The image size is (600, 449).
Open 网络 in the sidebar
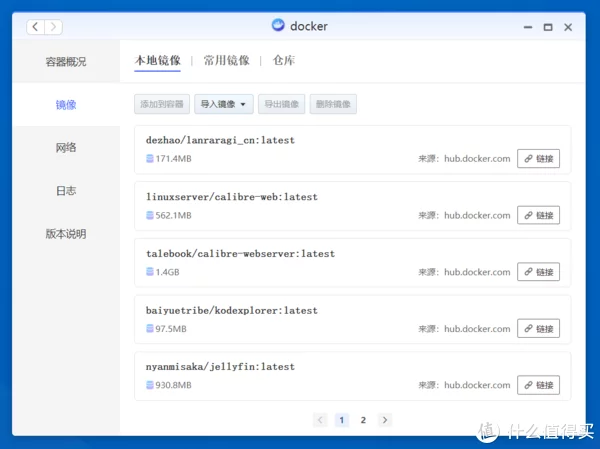[x=66, y=147]
